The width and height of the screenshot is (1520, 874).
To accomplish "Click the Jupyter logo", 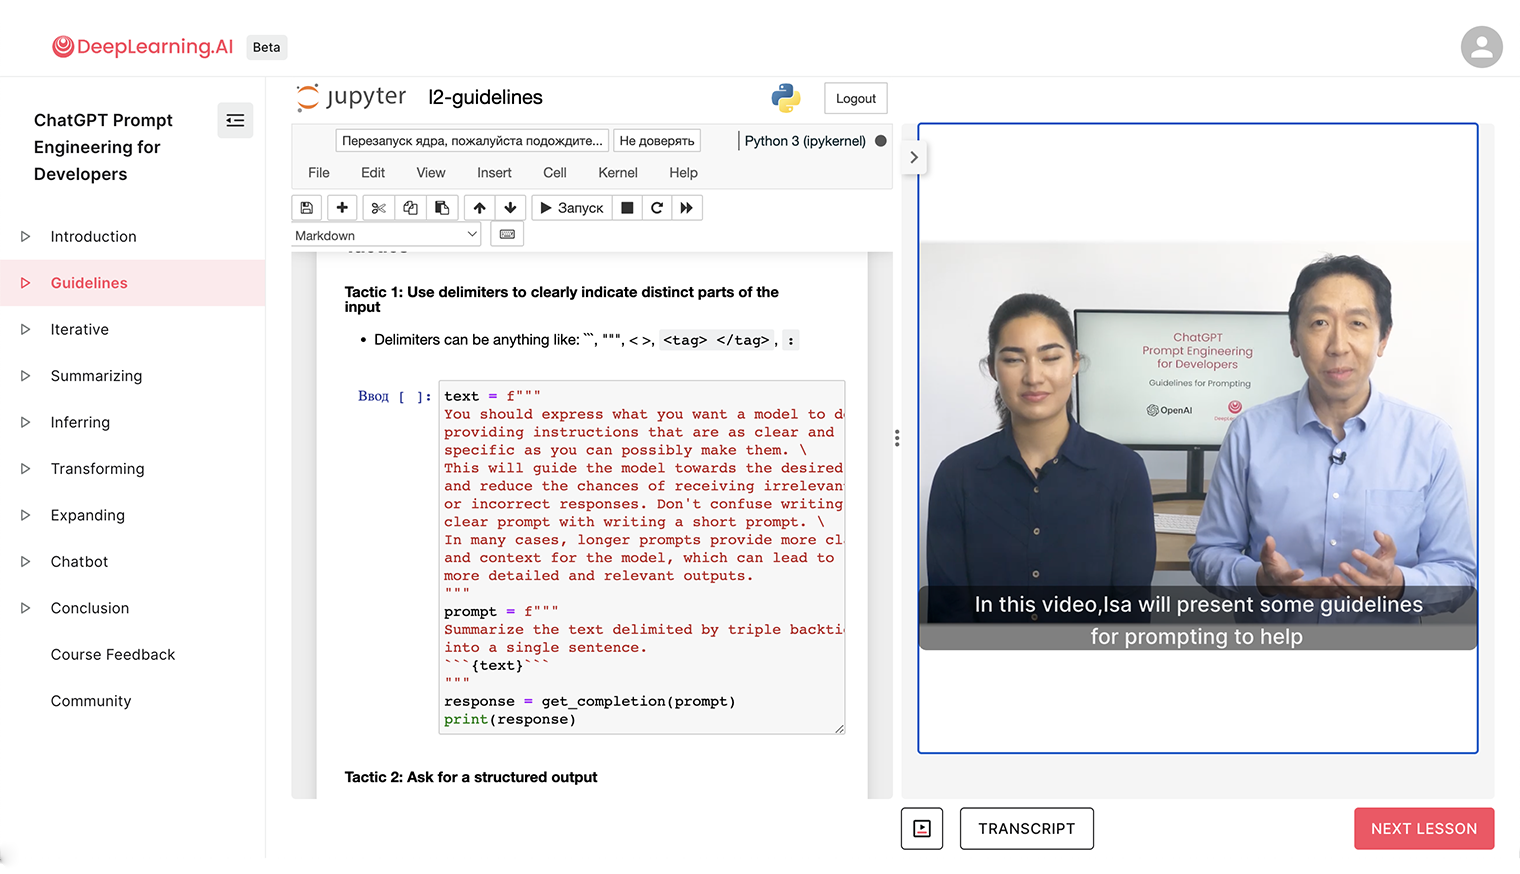I will pyautogui.click(x=351, y=97).
